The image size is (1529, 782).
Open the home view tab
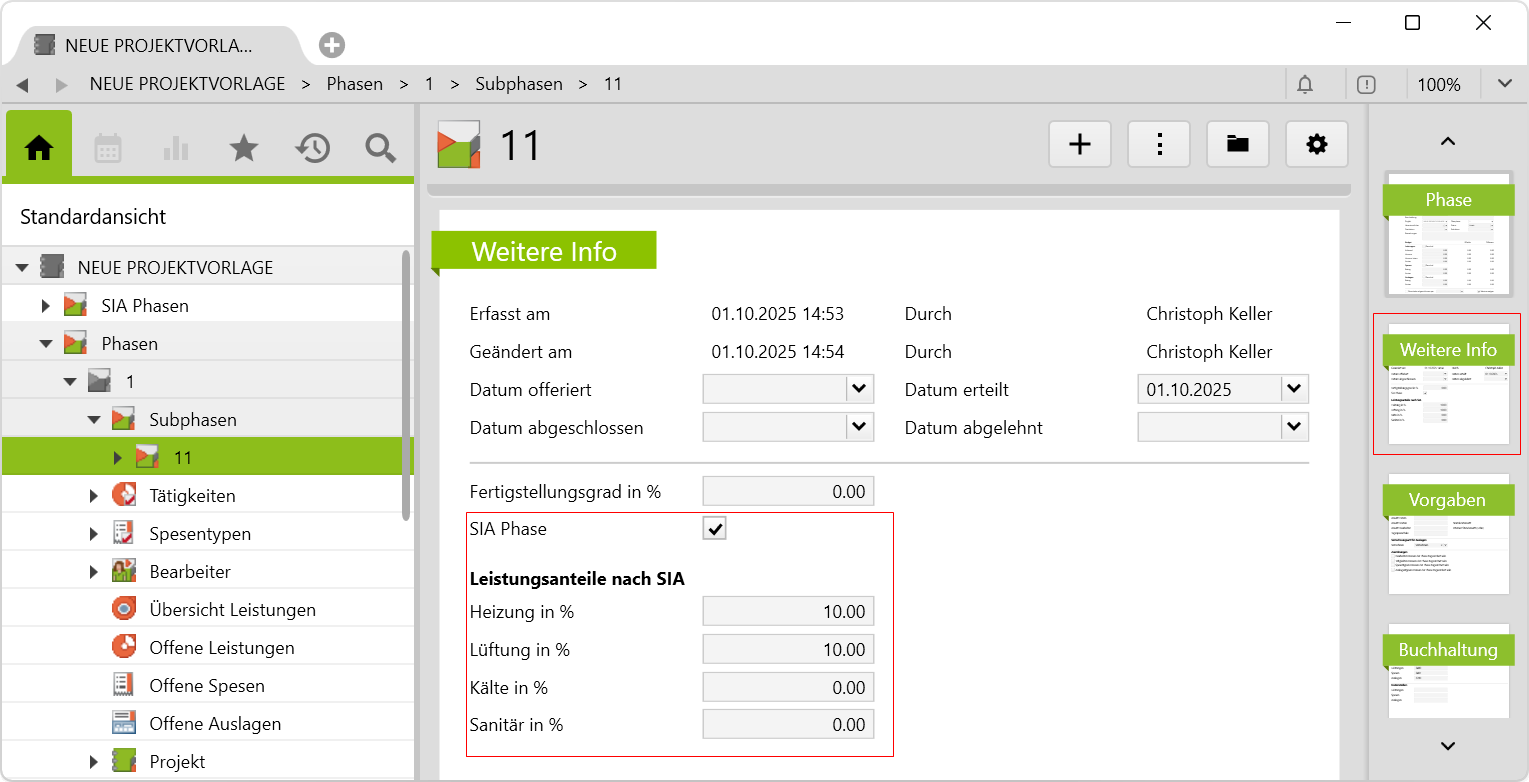point(39,148)
